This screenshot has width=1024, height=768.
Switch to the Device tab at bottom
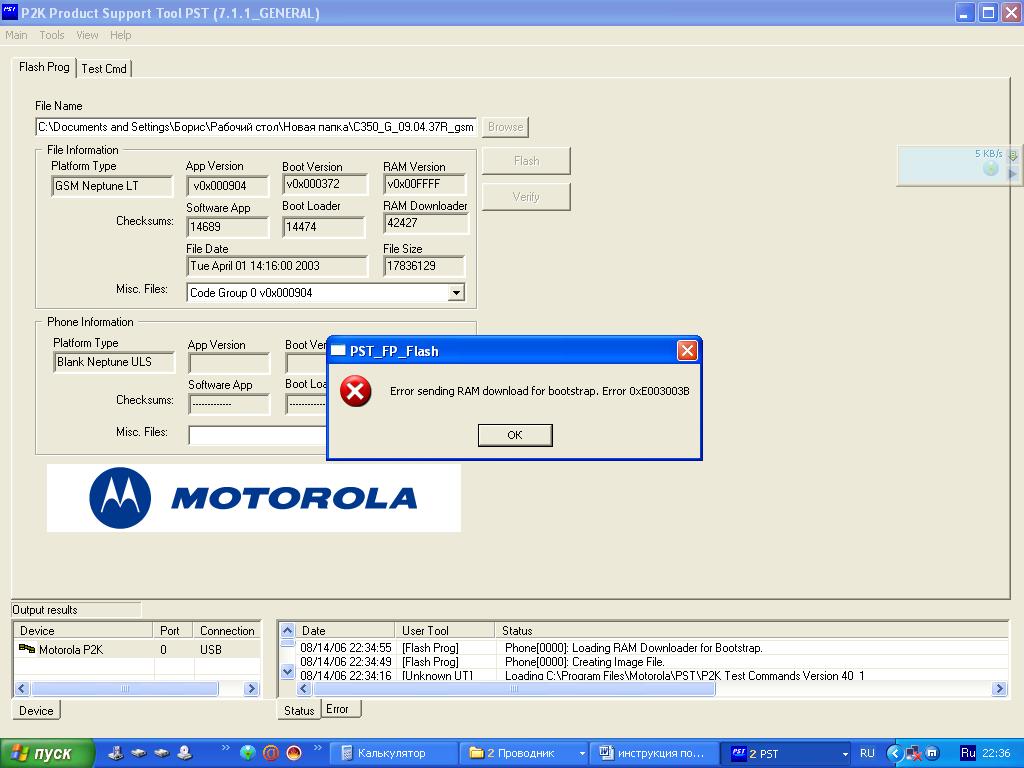coord(36,711)
